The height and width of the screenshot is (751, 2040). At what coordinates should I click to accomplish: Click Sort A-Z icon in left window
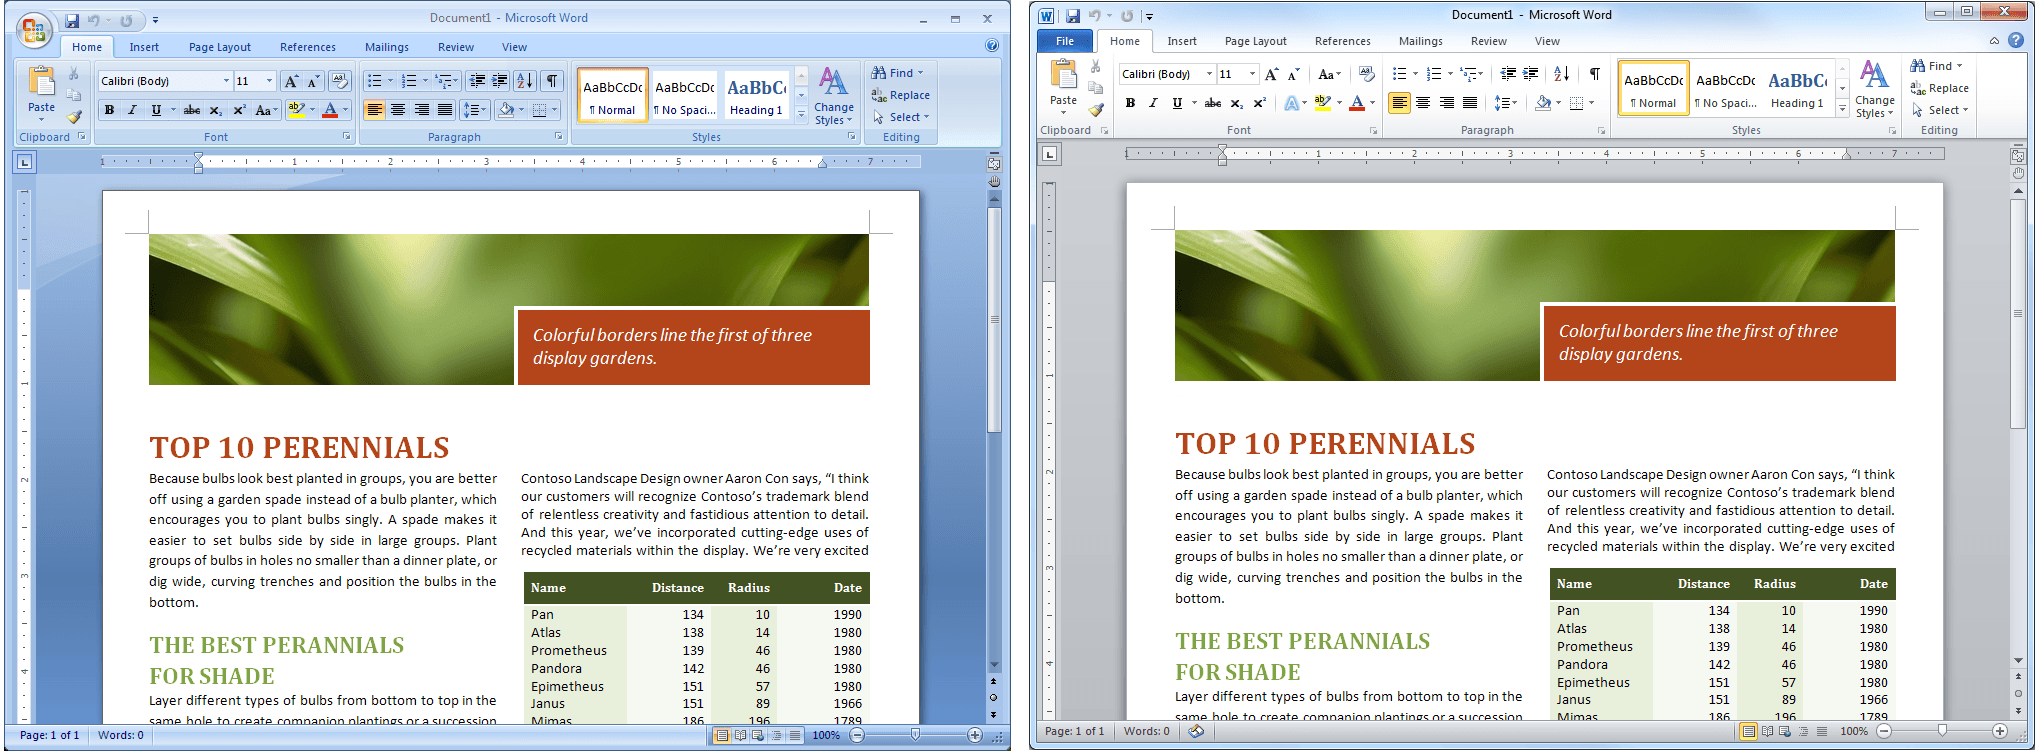[x=525, y=81]
